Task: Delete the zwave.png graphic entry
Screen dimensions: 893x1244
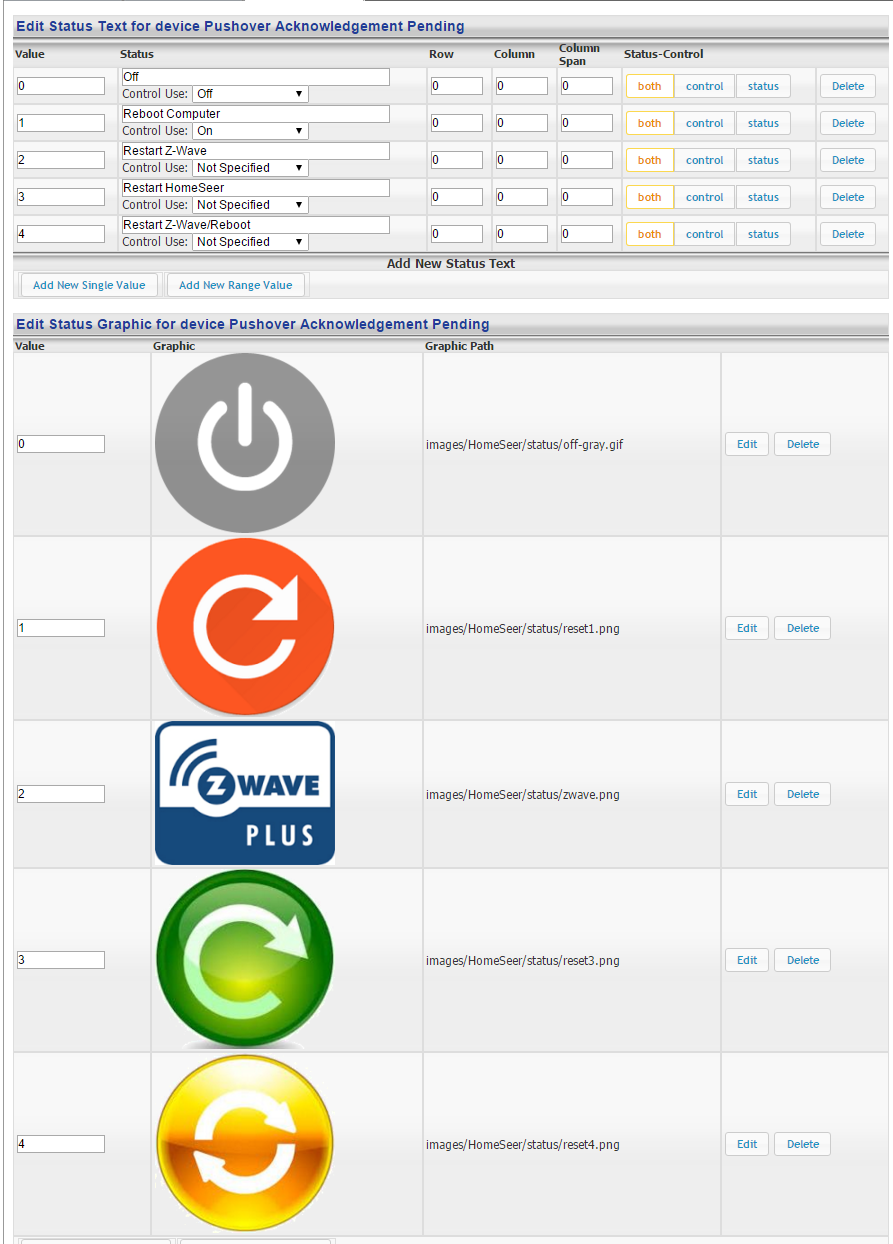Action: point(803,794)
